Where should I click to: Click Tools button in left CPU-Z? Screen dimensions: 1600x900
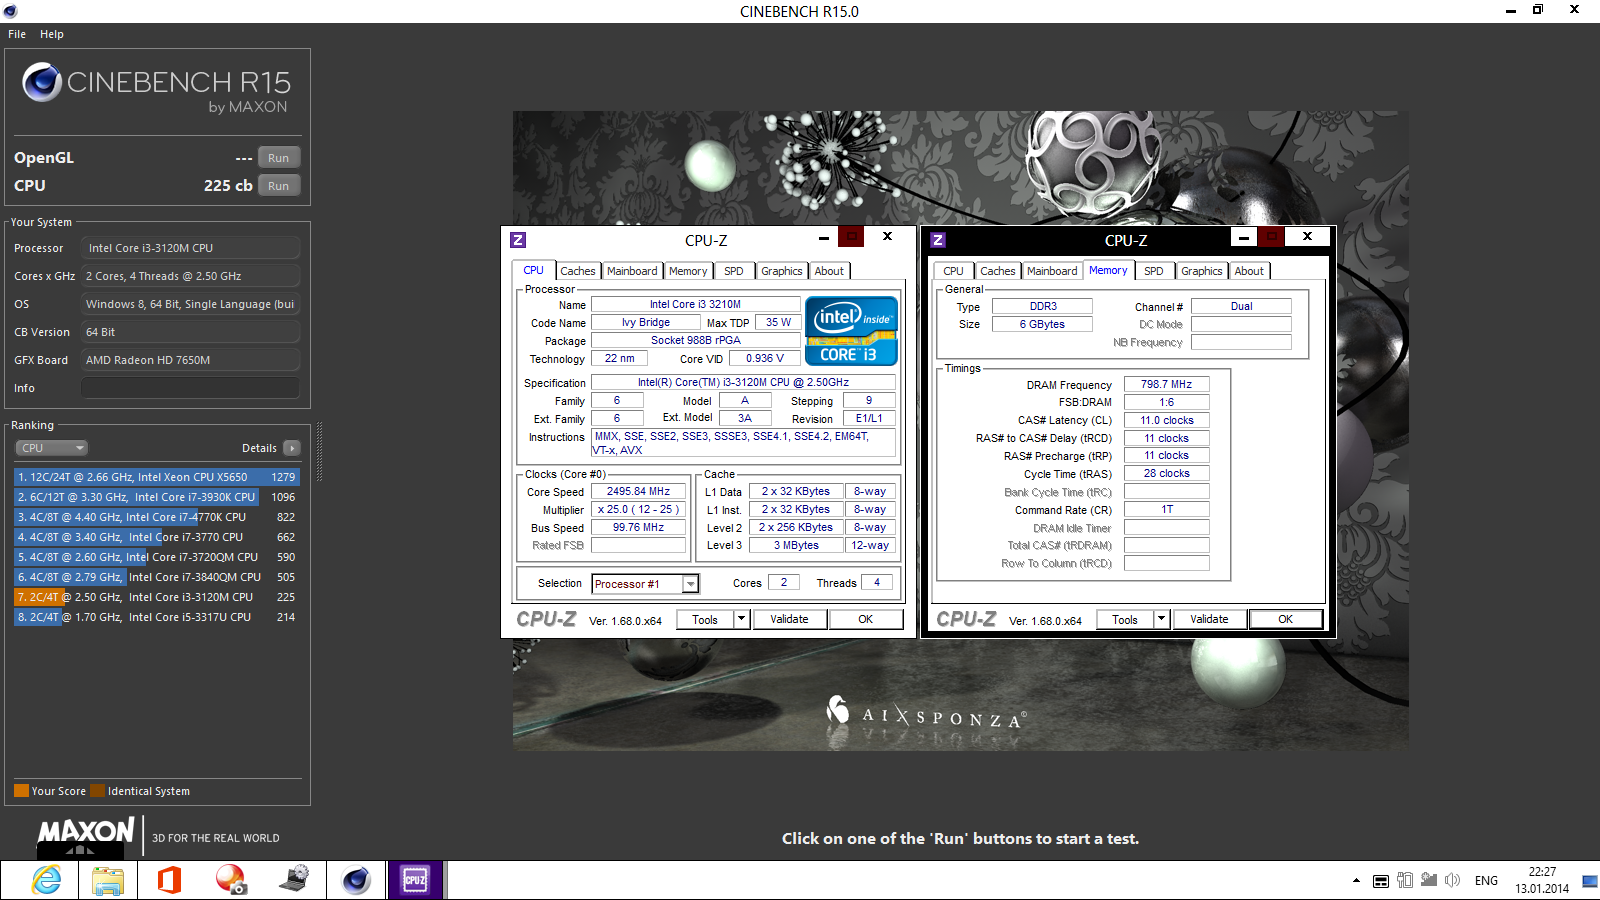[x=706, y=619]
